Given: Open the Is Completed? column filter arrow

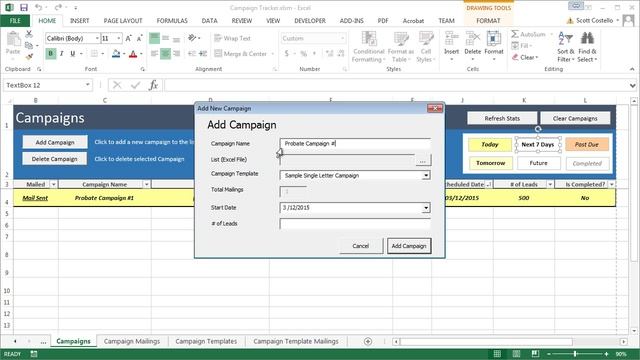Looking at the screenshot, I should click(611, 184).
